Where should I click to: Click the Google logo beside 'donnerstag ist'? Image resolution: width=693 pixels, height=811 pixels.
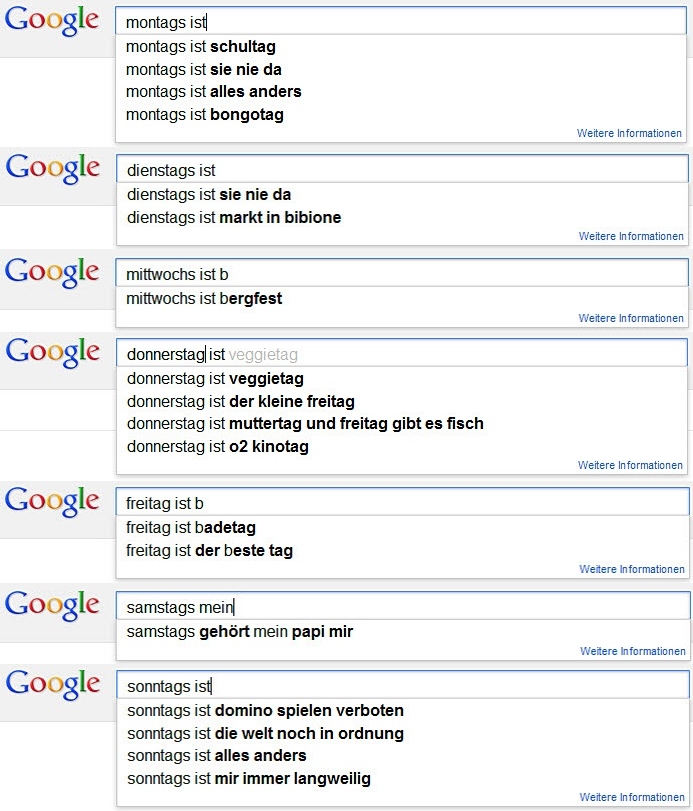pyautogui.click(x=52, y=353)
